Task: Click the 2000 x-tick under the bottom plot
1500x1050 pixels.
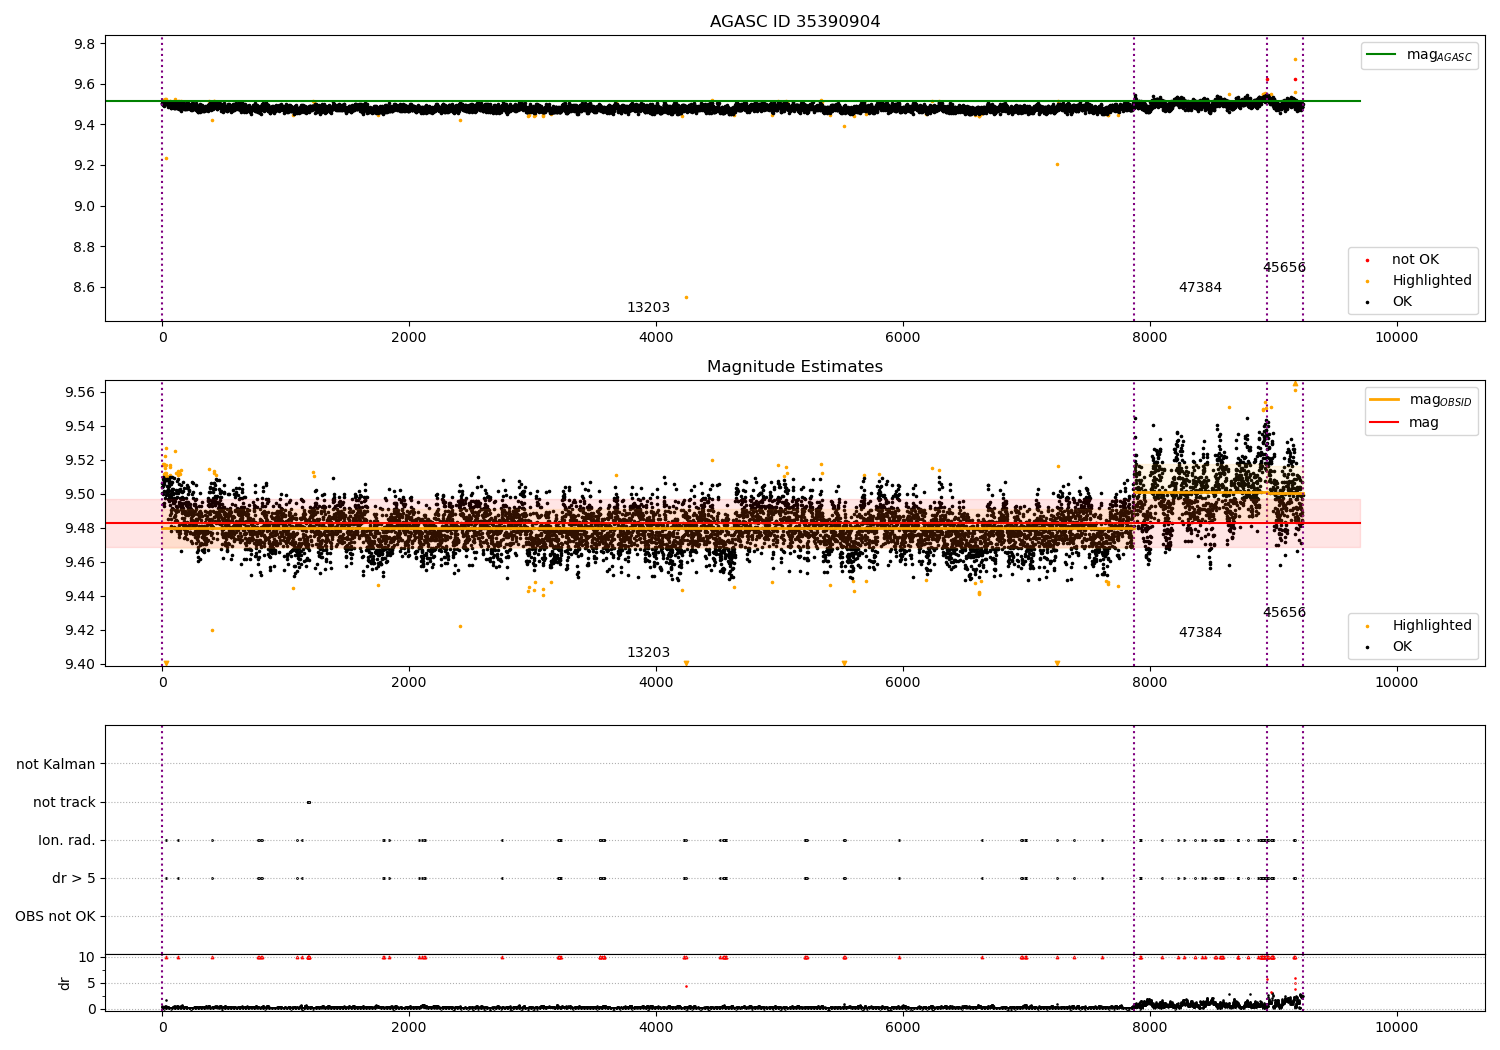Action: click(409, 1027)
